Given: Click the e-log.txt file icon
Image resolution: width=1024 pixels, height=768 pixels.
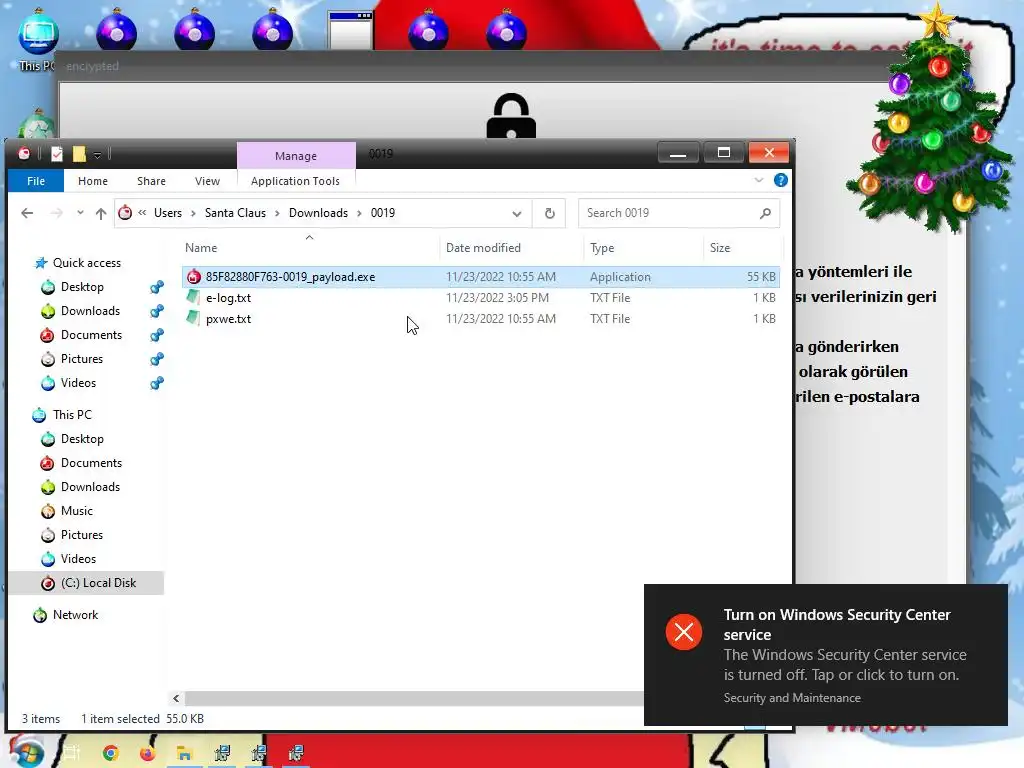Looking at the screenshot, I should coord(193,297).
